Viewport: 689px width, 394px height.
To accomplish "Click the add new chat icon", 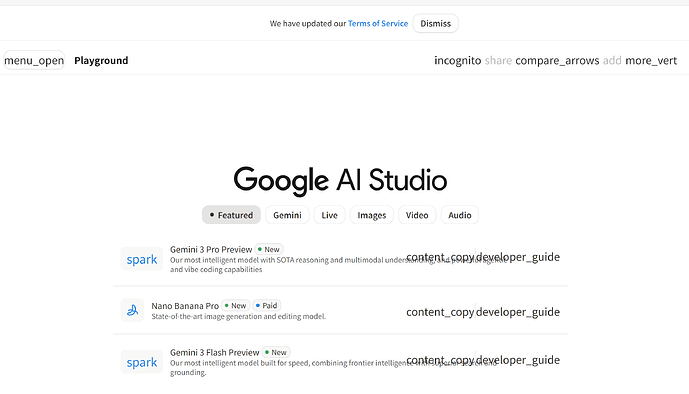I will pos(612,60).
